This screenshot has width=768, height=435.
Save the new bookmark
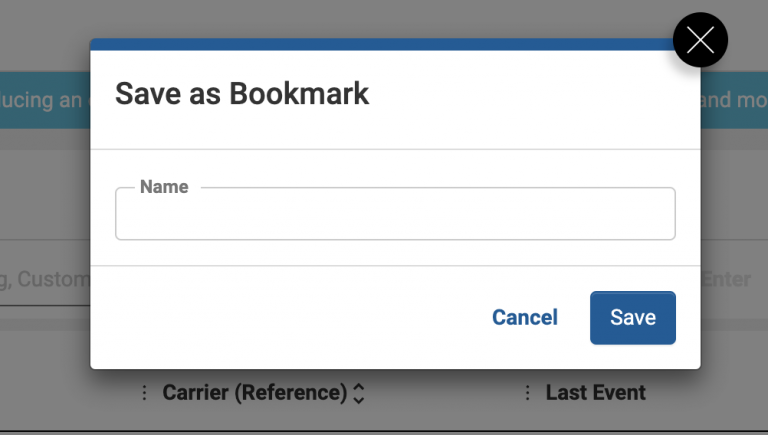[633, 317]
